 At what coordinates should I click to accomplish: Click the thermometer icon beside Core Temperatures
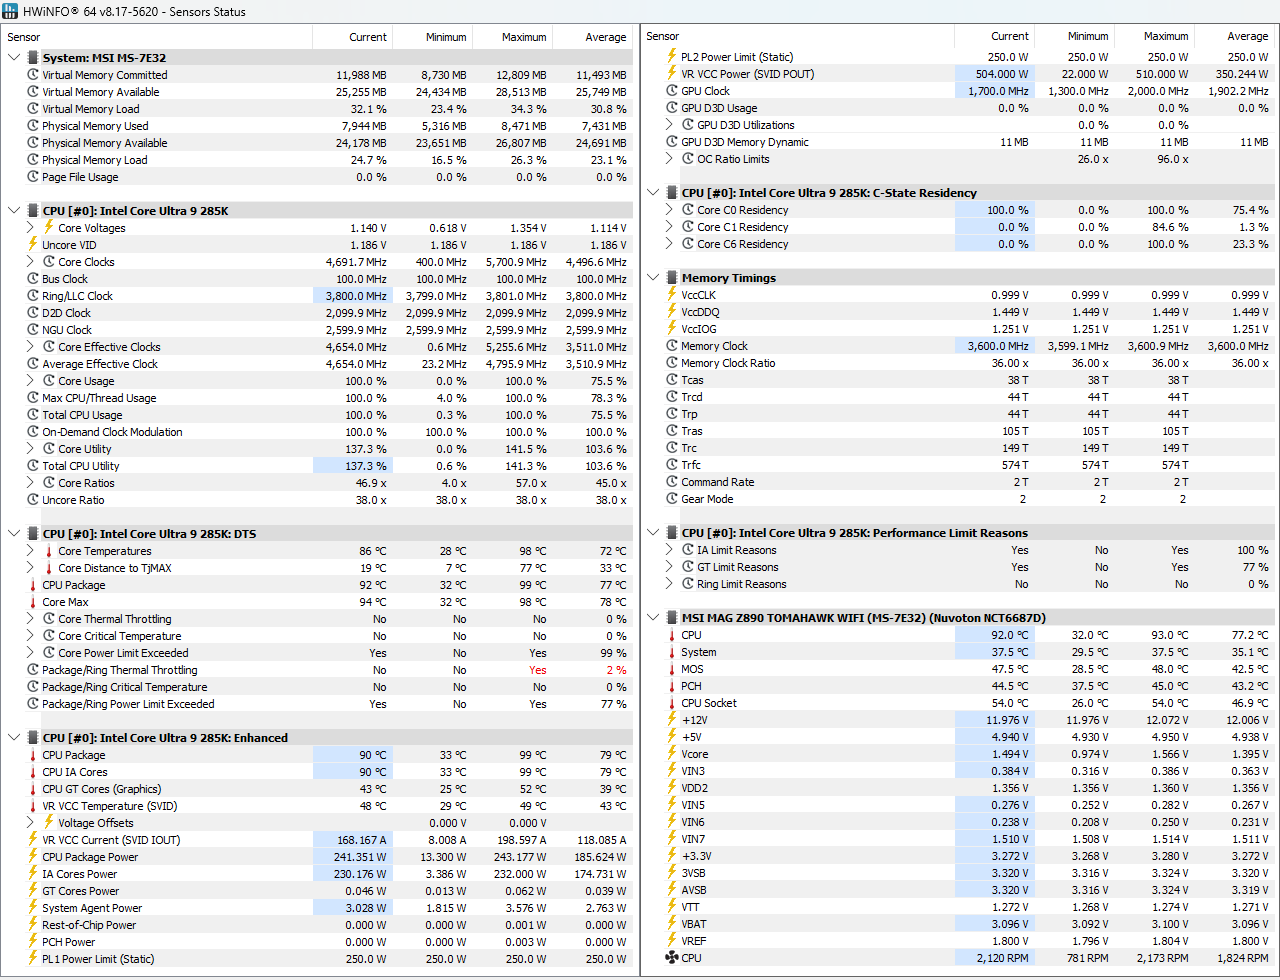tap(49, 551)
